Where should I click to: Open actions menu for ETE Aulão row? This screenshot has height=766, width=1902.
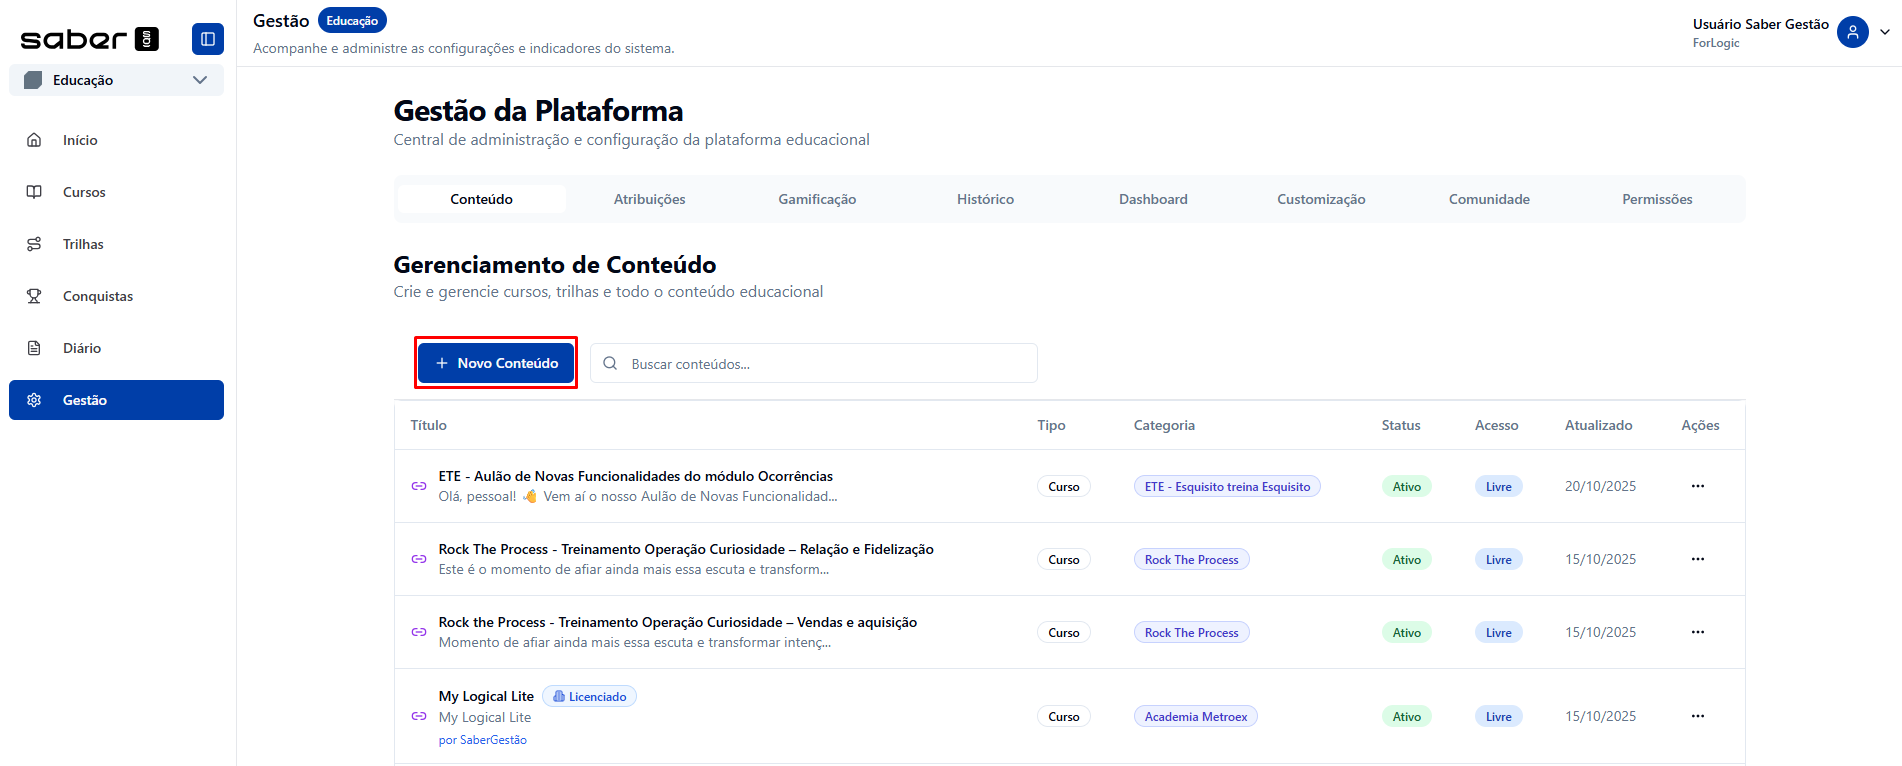pos(1697,486)
